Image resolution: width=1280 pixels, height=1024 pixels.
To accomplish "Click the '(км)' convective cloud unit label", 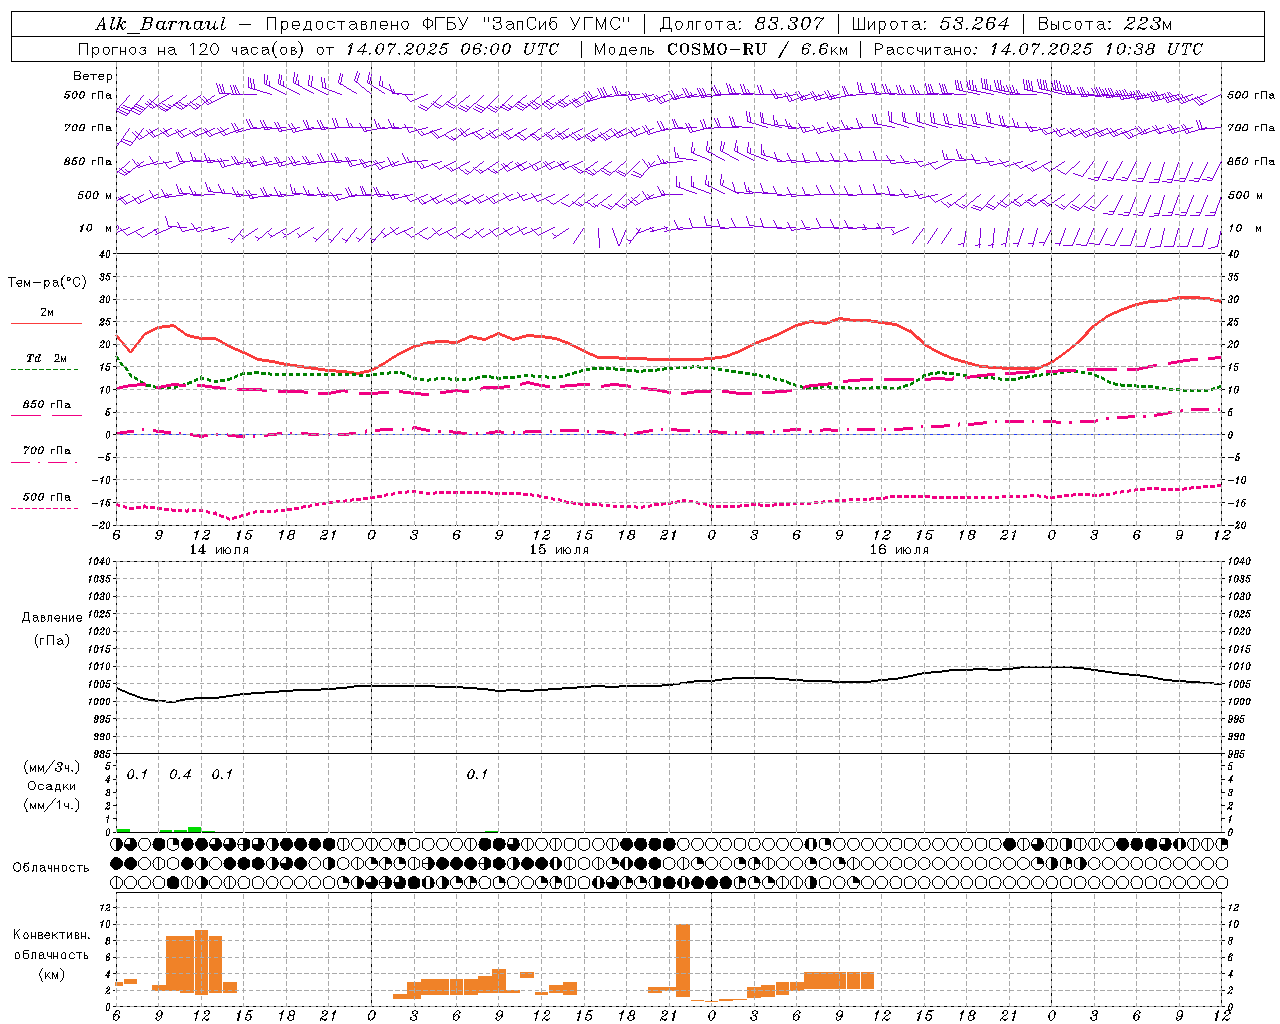I will [52, 974].
